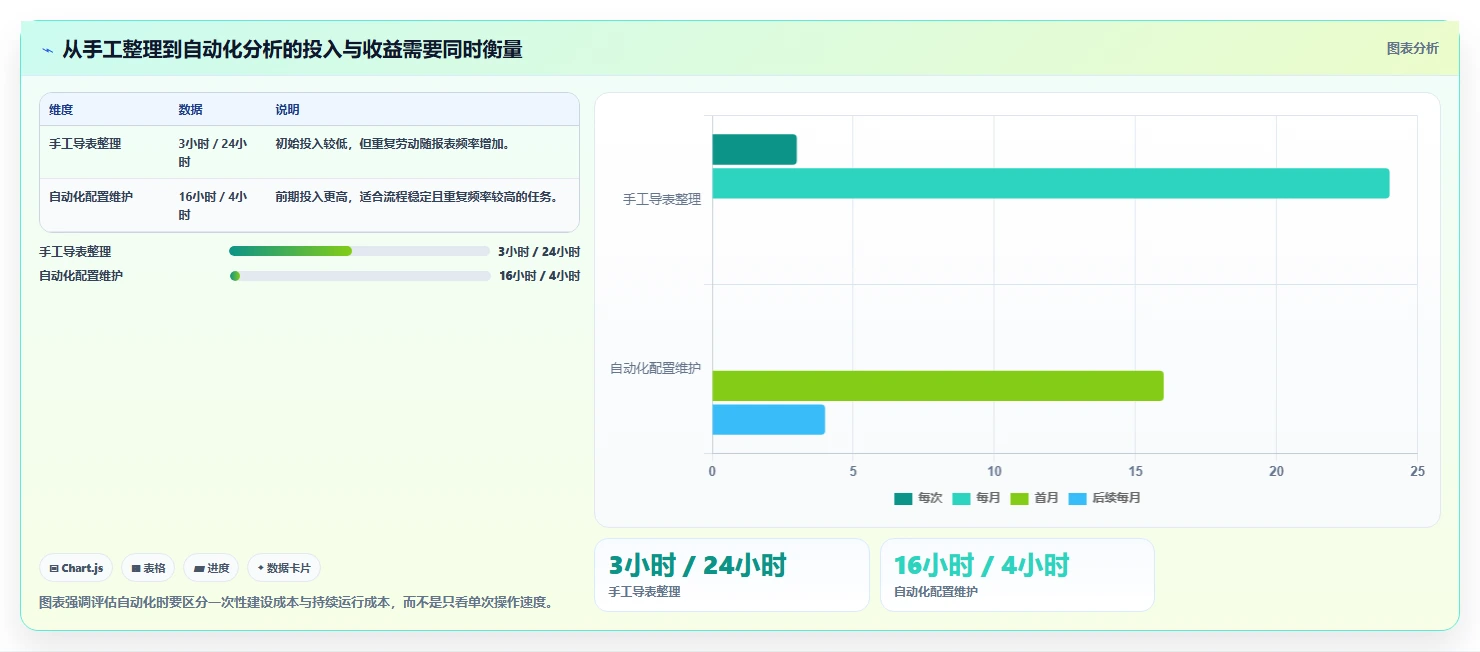
Task: Click the blue 4-hour bar
Action: pos(768,420)
